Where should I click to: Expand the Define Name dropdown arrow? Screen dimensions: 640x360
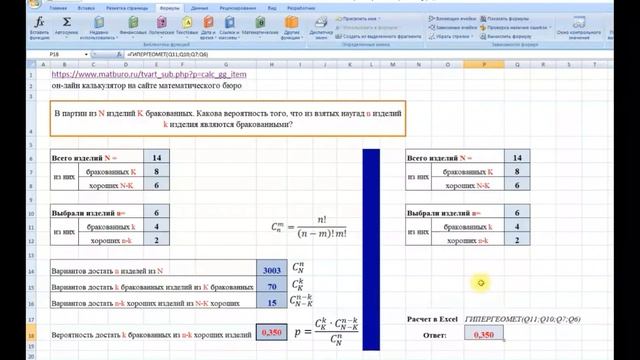[379, 19]
